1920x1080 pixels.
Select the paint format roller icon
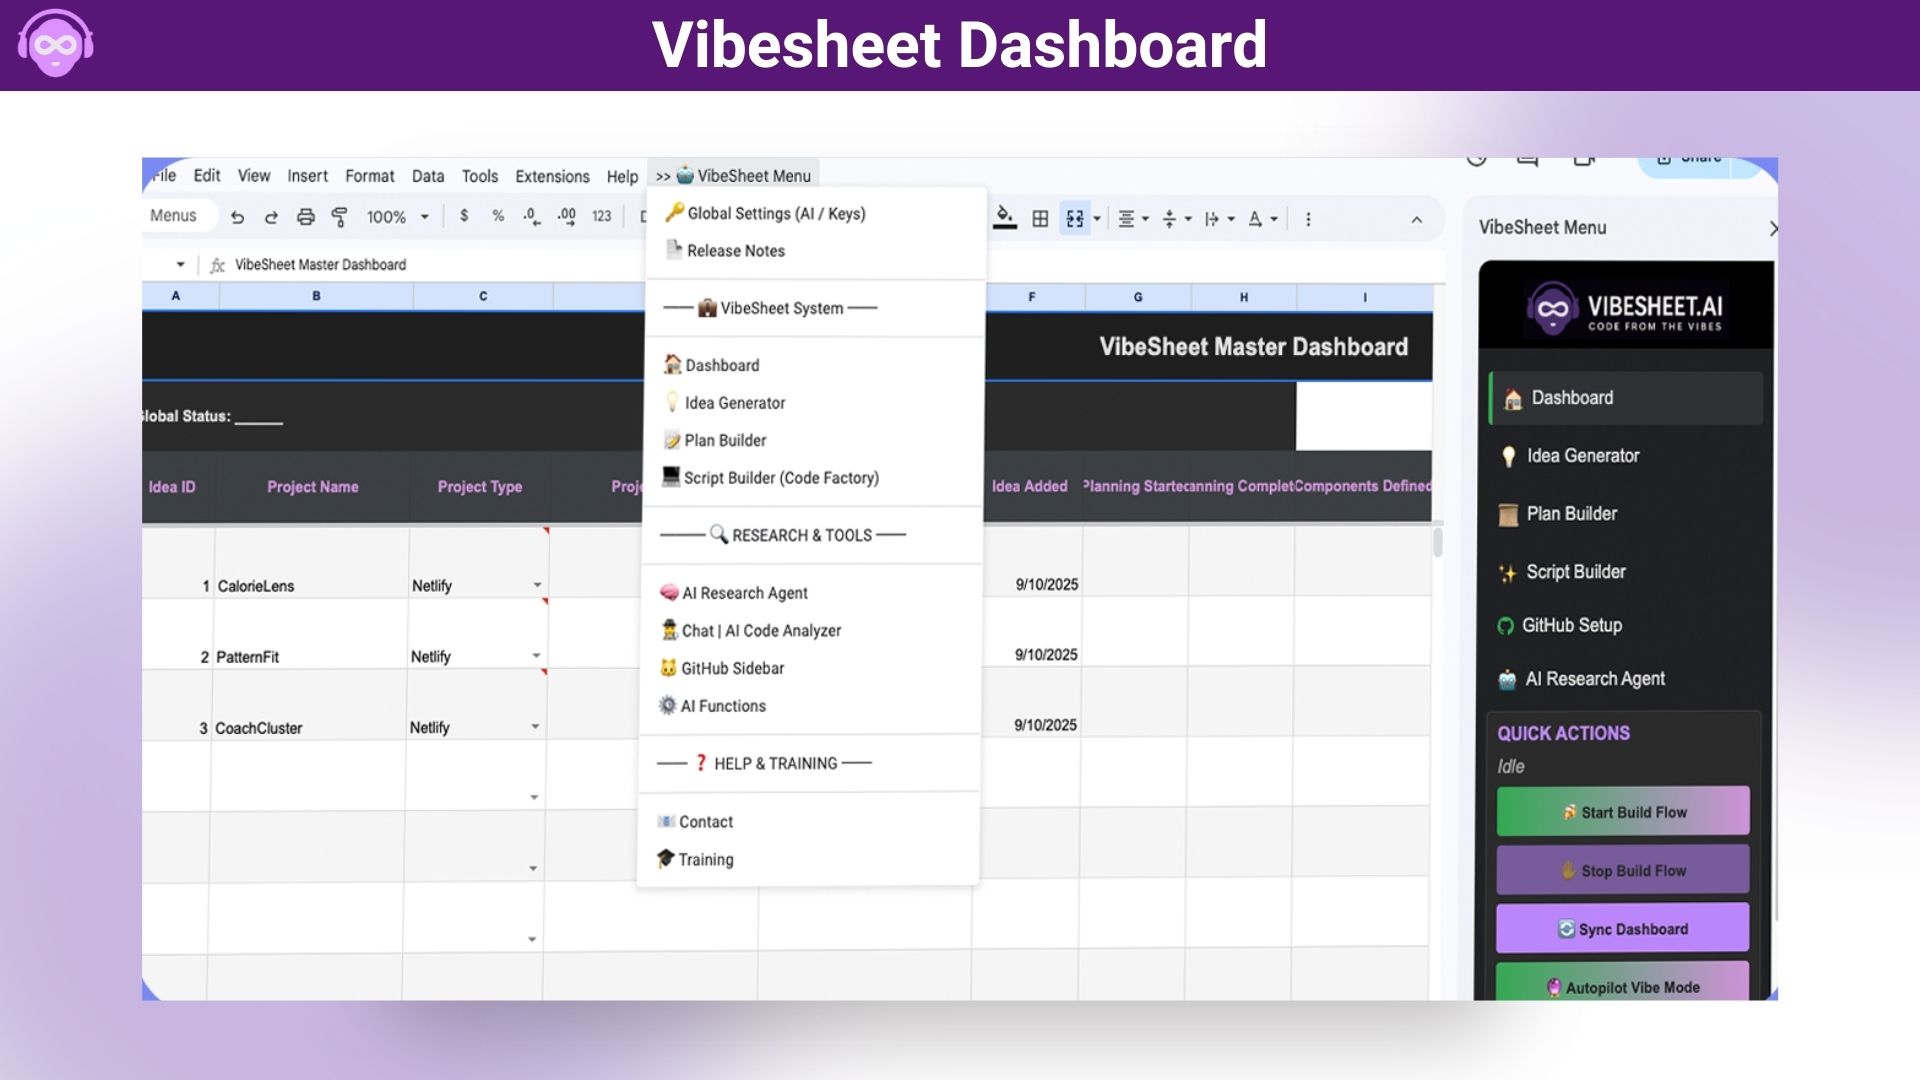[340, 217]
